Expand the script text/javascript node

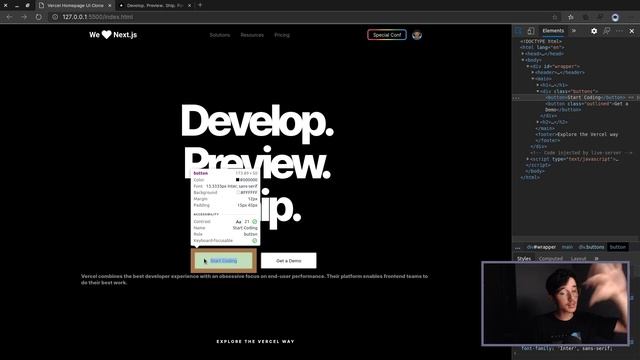click(528, 159)
